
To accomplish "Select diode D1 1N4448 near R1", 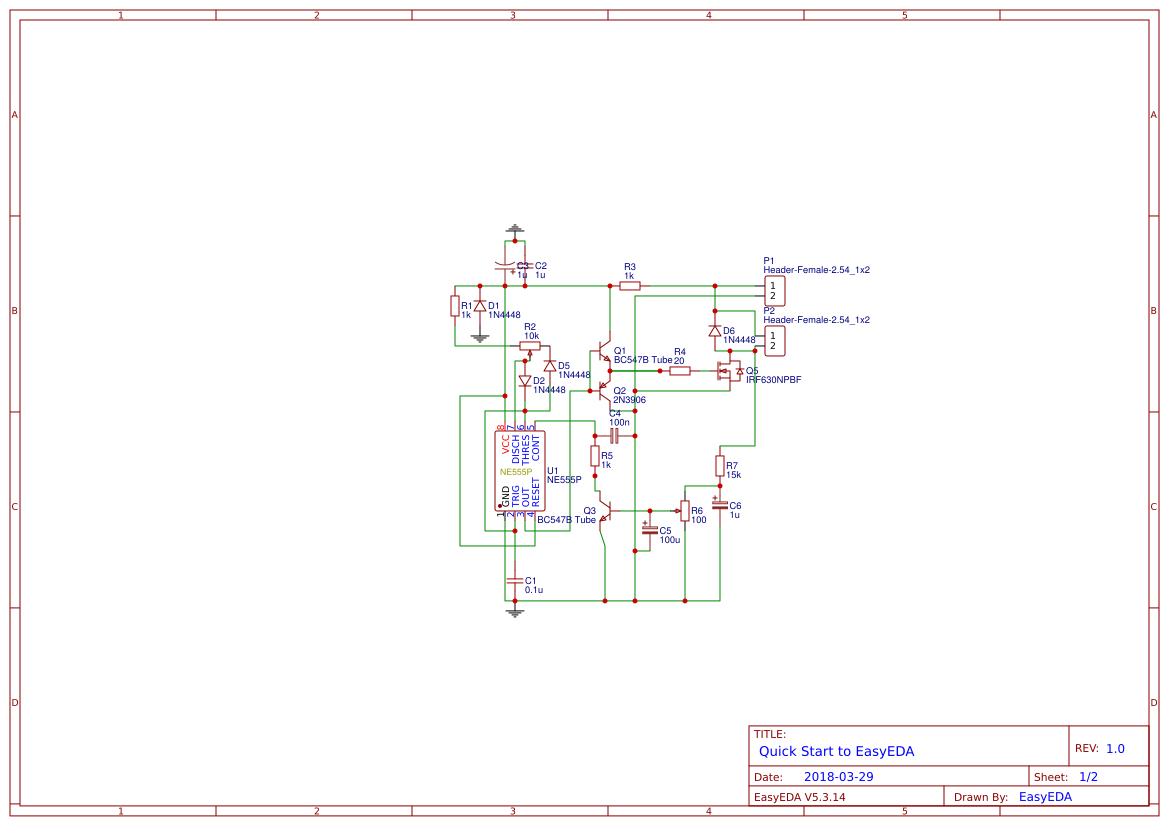I will 480,305.
